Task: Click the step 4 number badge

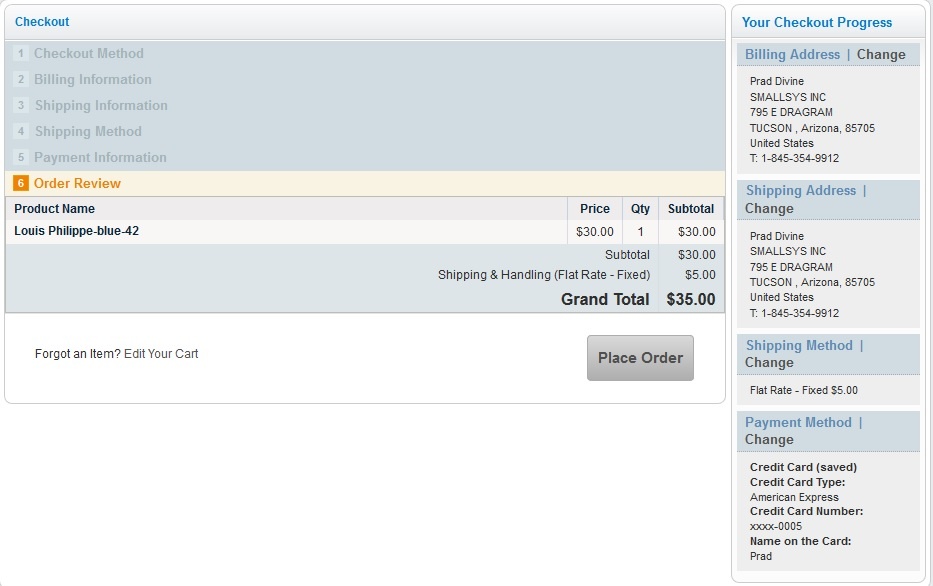Action: pyautogui.click(x=21, y=132)
